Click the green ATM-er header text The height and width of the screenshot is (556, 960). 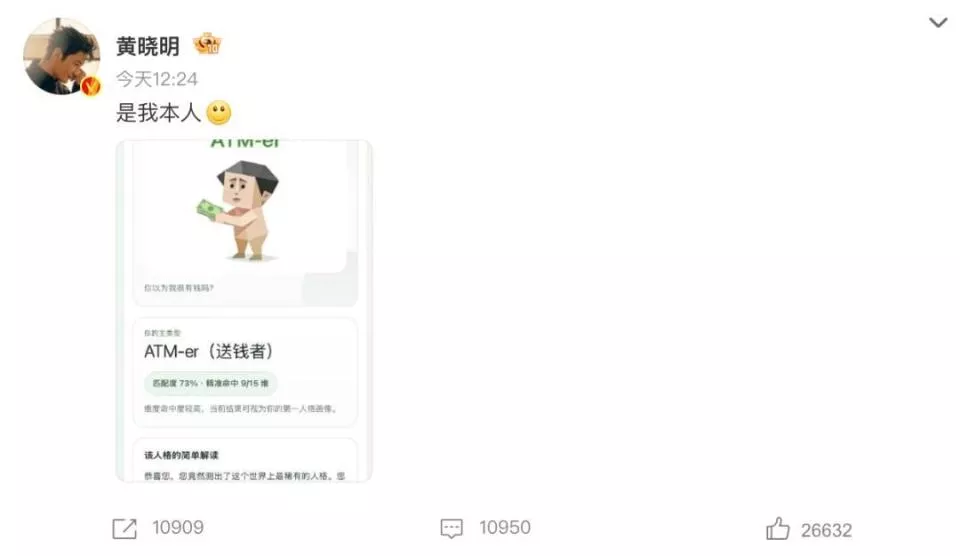click(244, 143)
